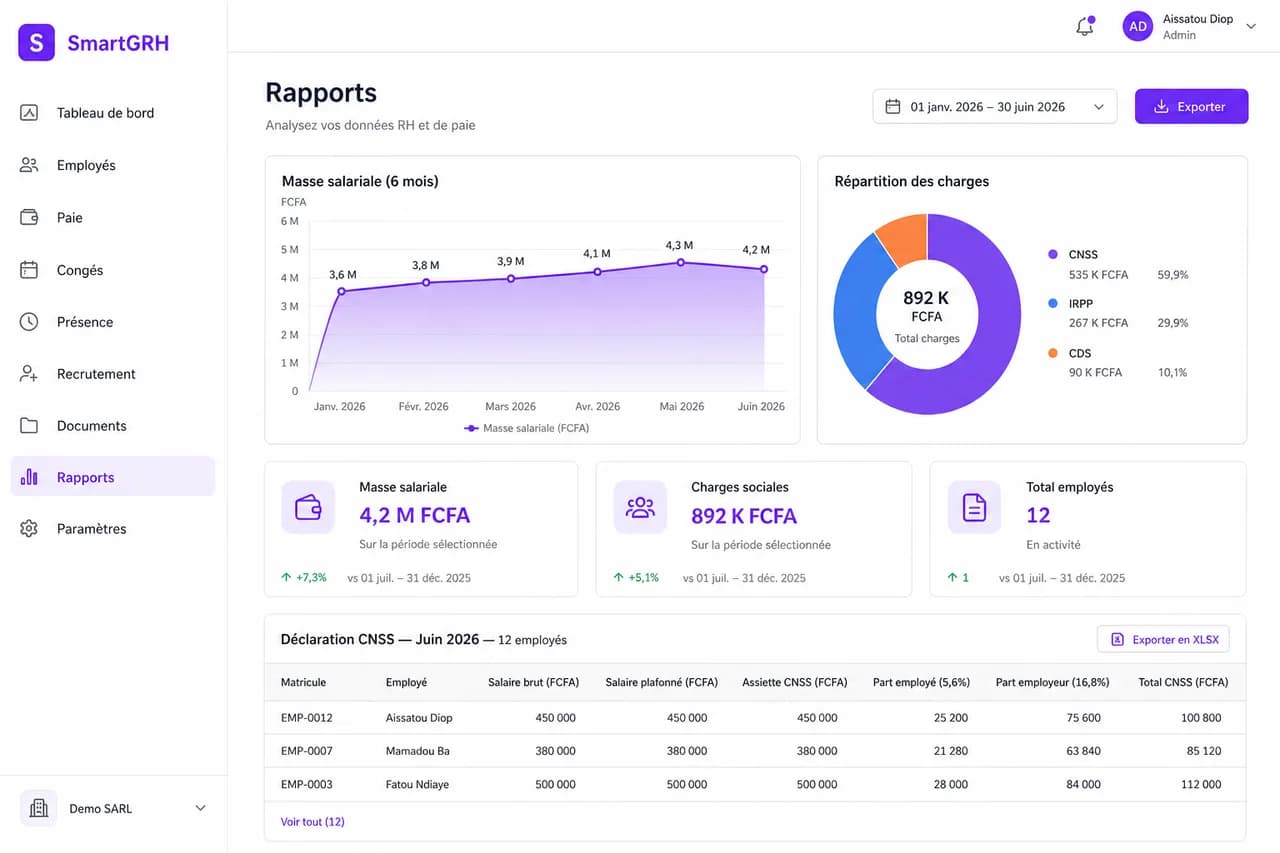Click the Voir tout (12) link
Viewport: 1280px width, 853px height.
312,822
